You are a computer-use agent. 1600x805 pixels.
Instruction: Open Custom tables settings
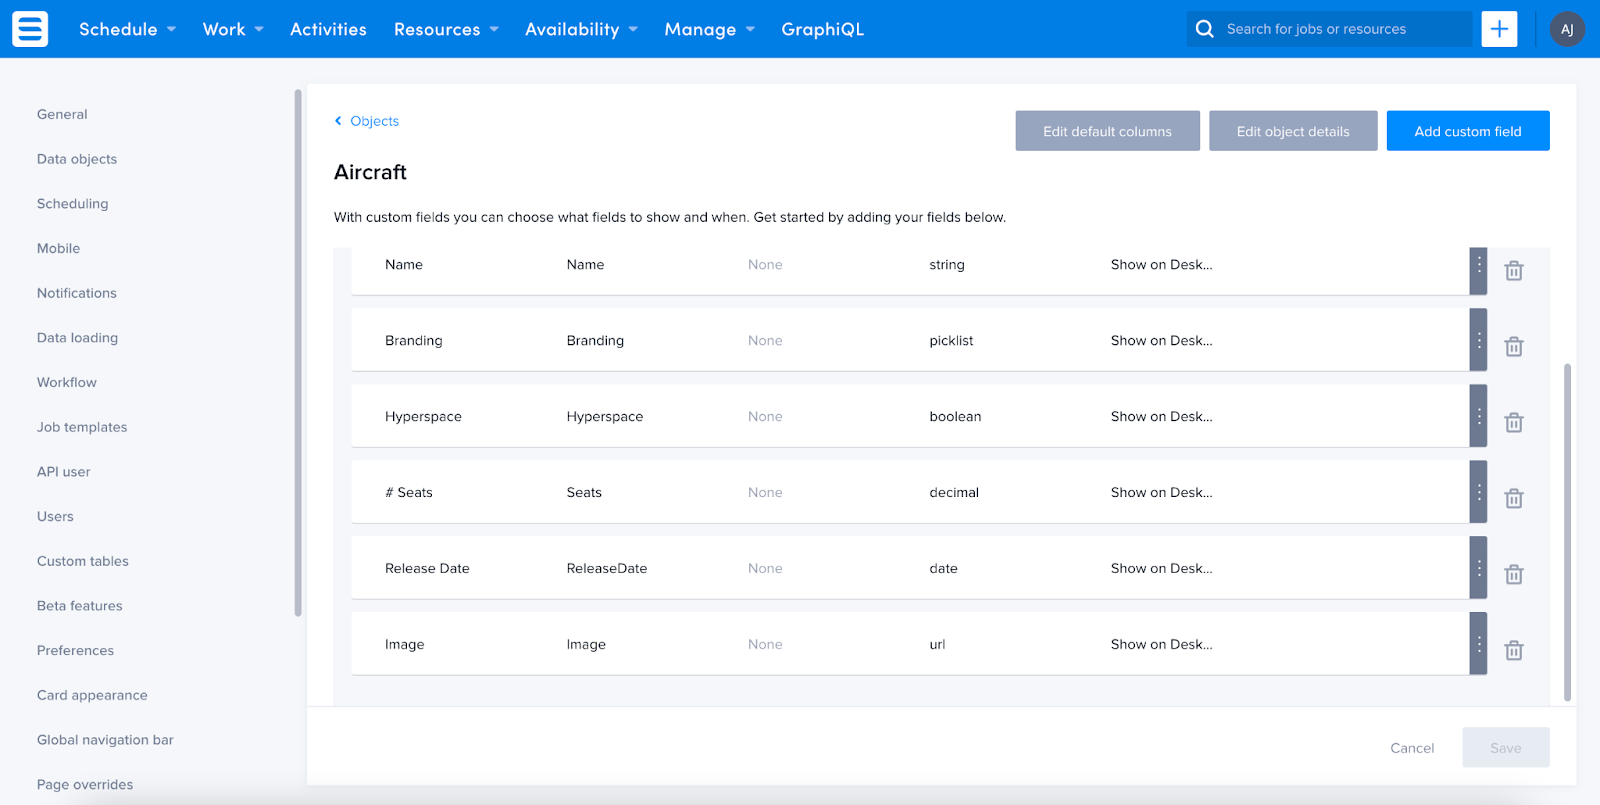[83, 561]
